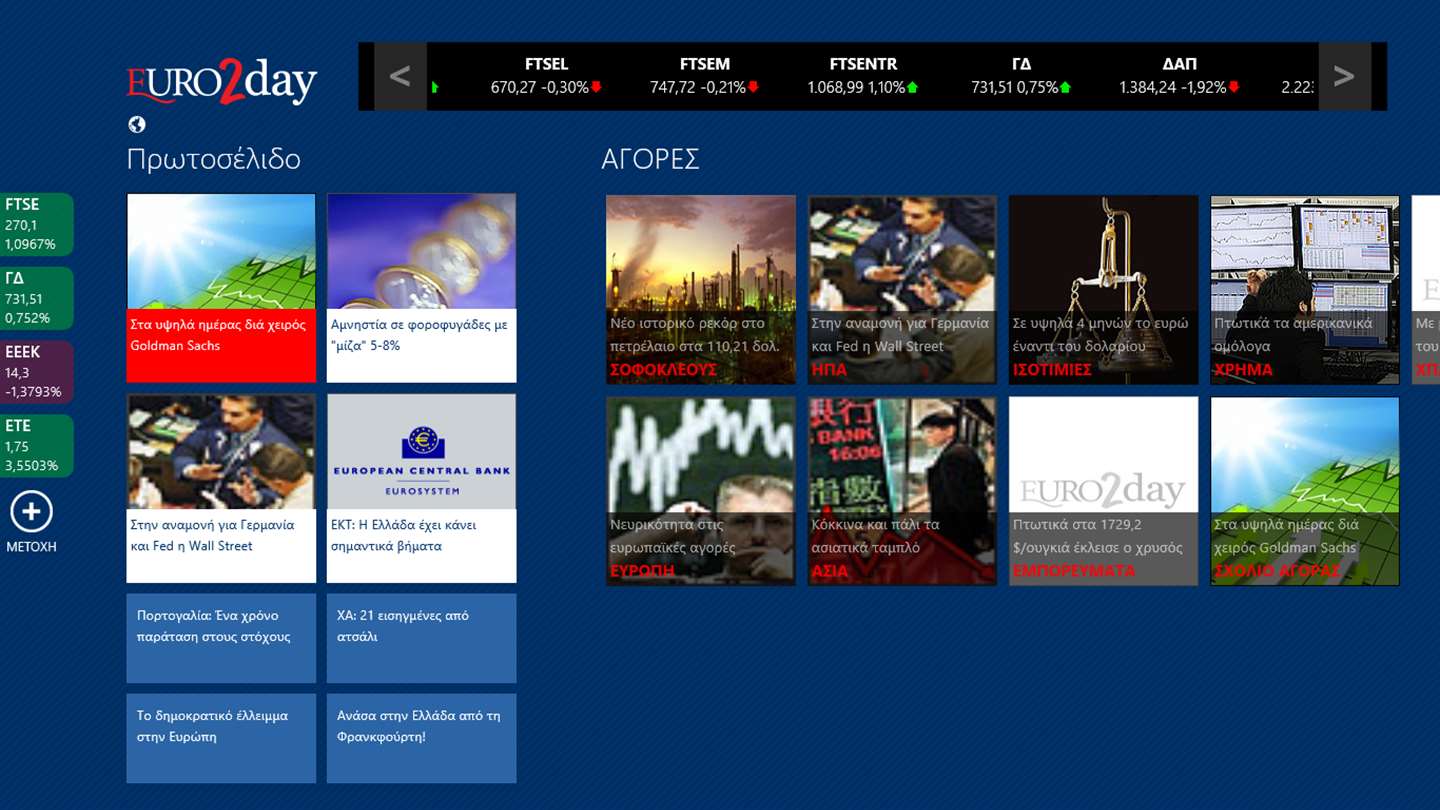
Task: Click the Euro2day logo
Action: (222, 82)
